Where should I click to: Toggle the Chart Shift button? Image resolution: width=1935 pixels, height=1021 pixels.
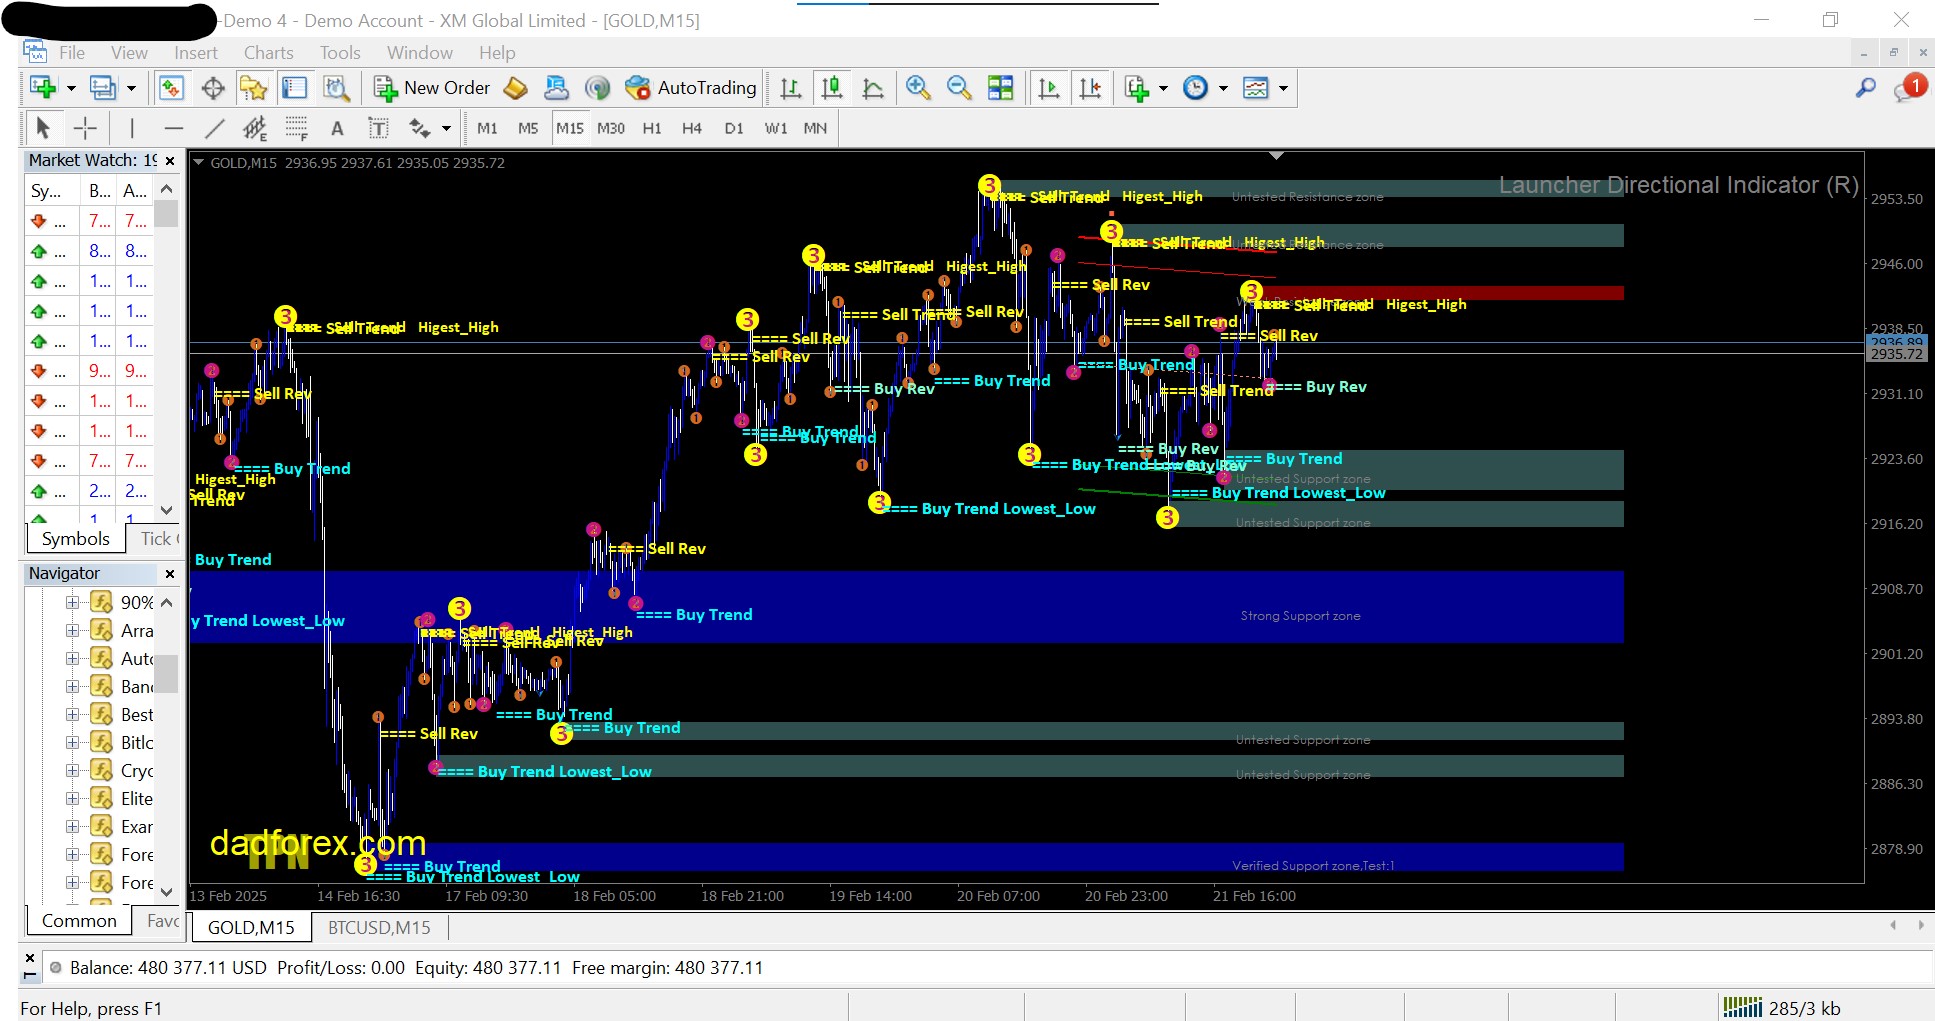tap(1090, 88)
